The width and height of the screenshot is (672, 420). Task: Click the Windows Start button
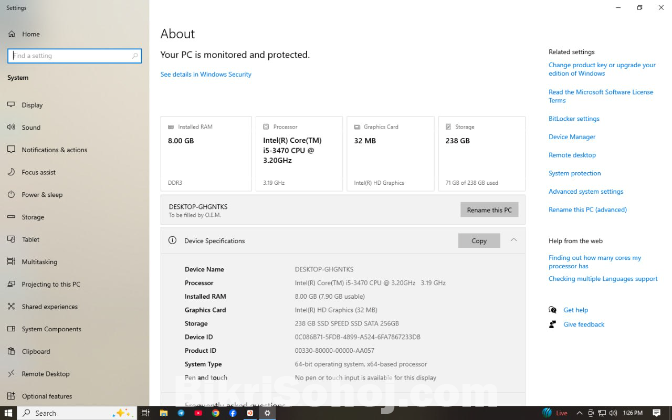point(9,412)
